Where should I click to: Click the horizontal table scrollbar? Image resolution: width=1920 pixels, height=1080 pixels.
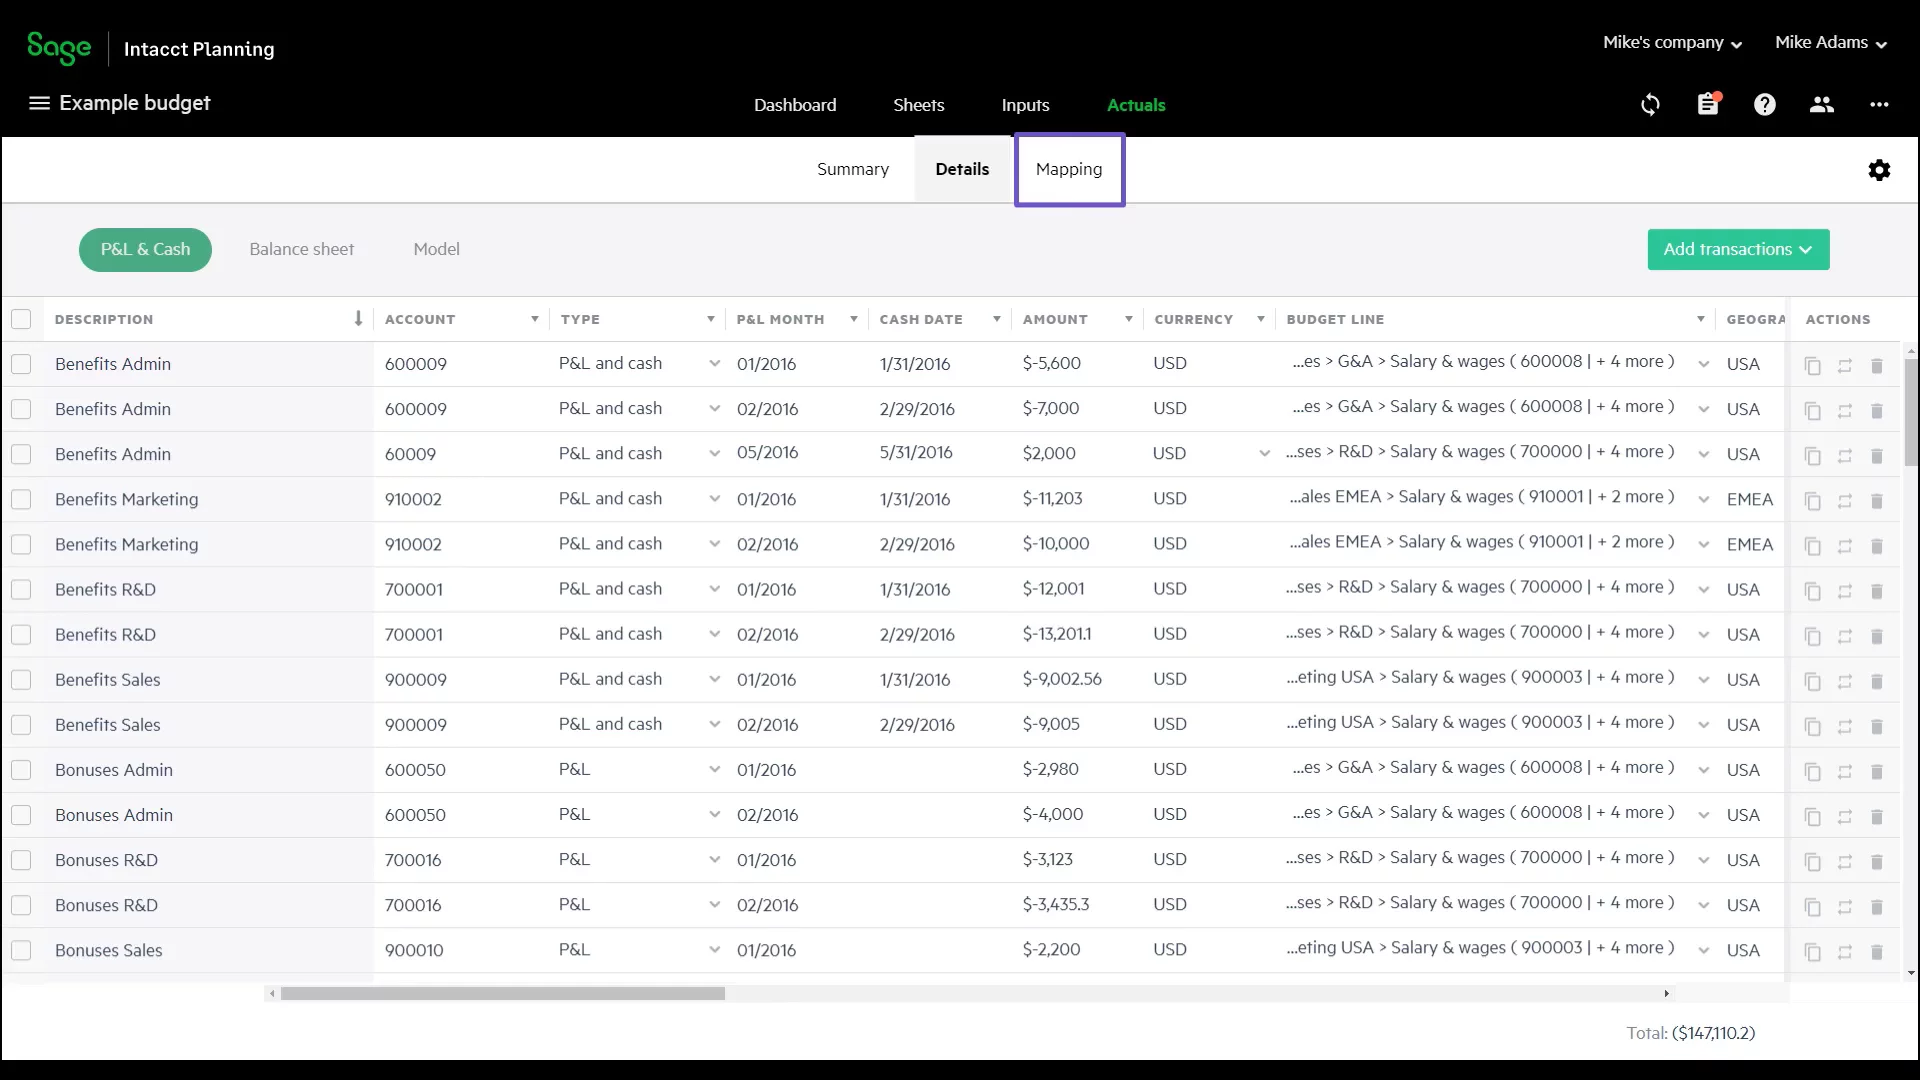(502, 993)
